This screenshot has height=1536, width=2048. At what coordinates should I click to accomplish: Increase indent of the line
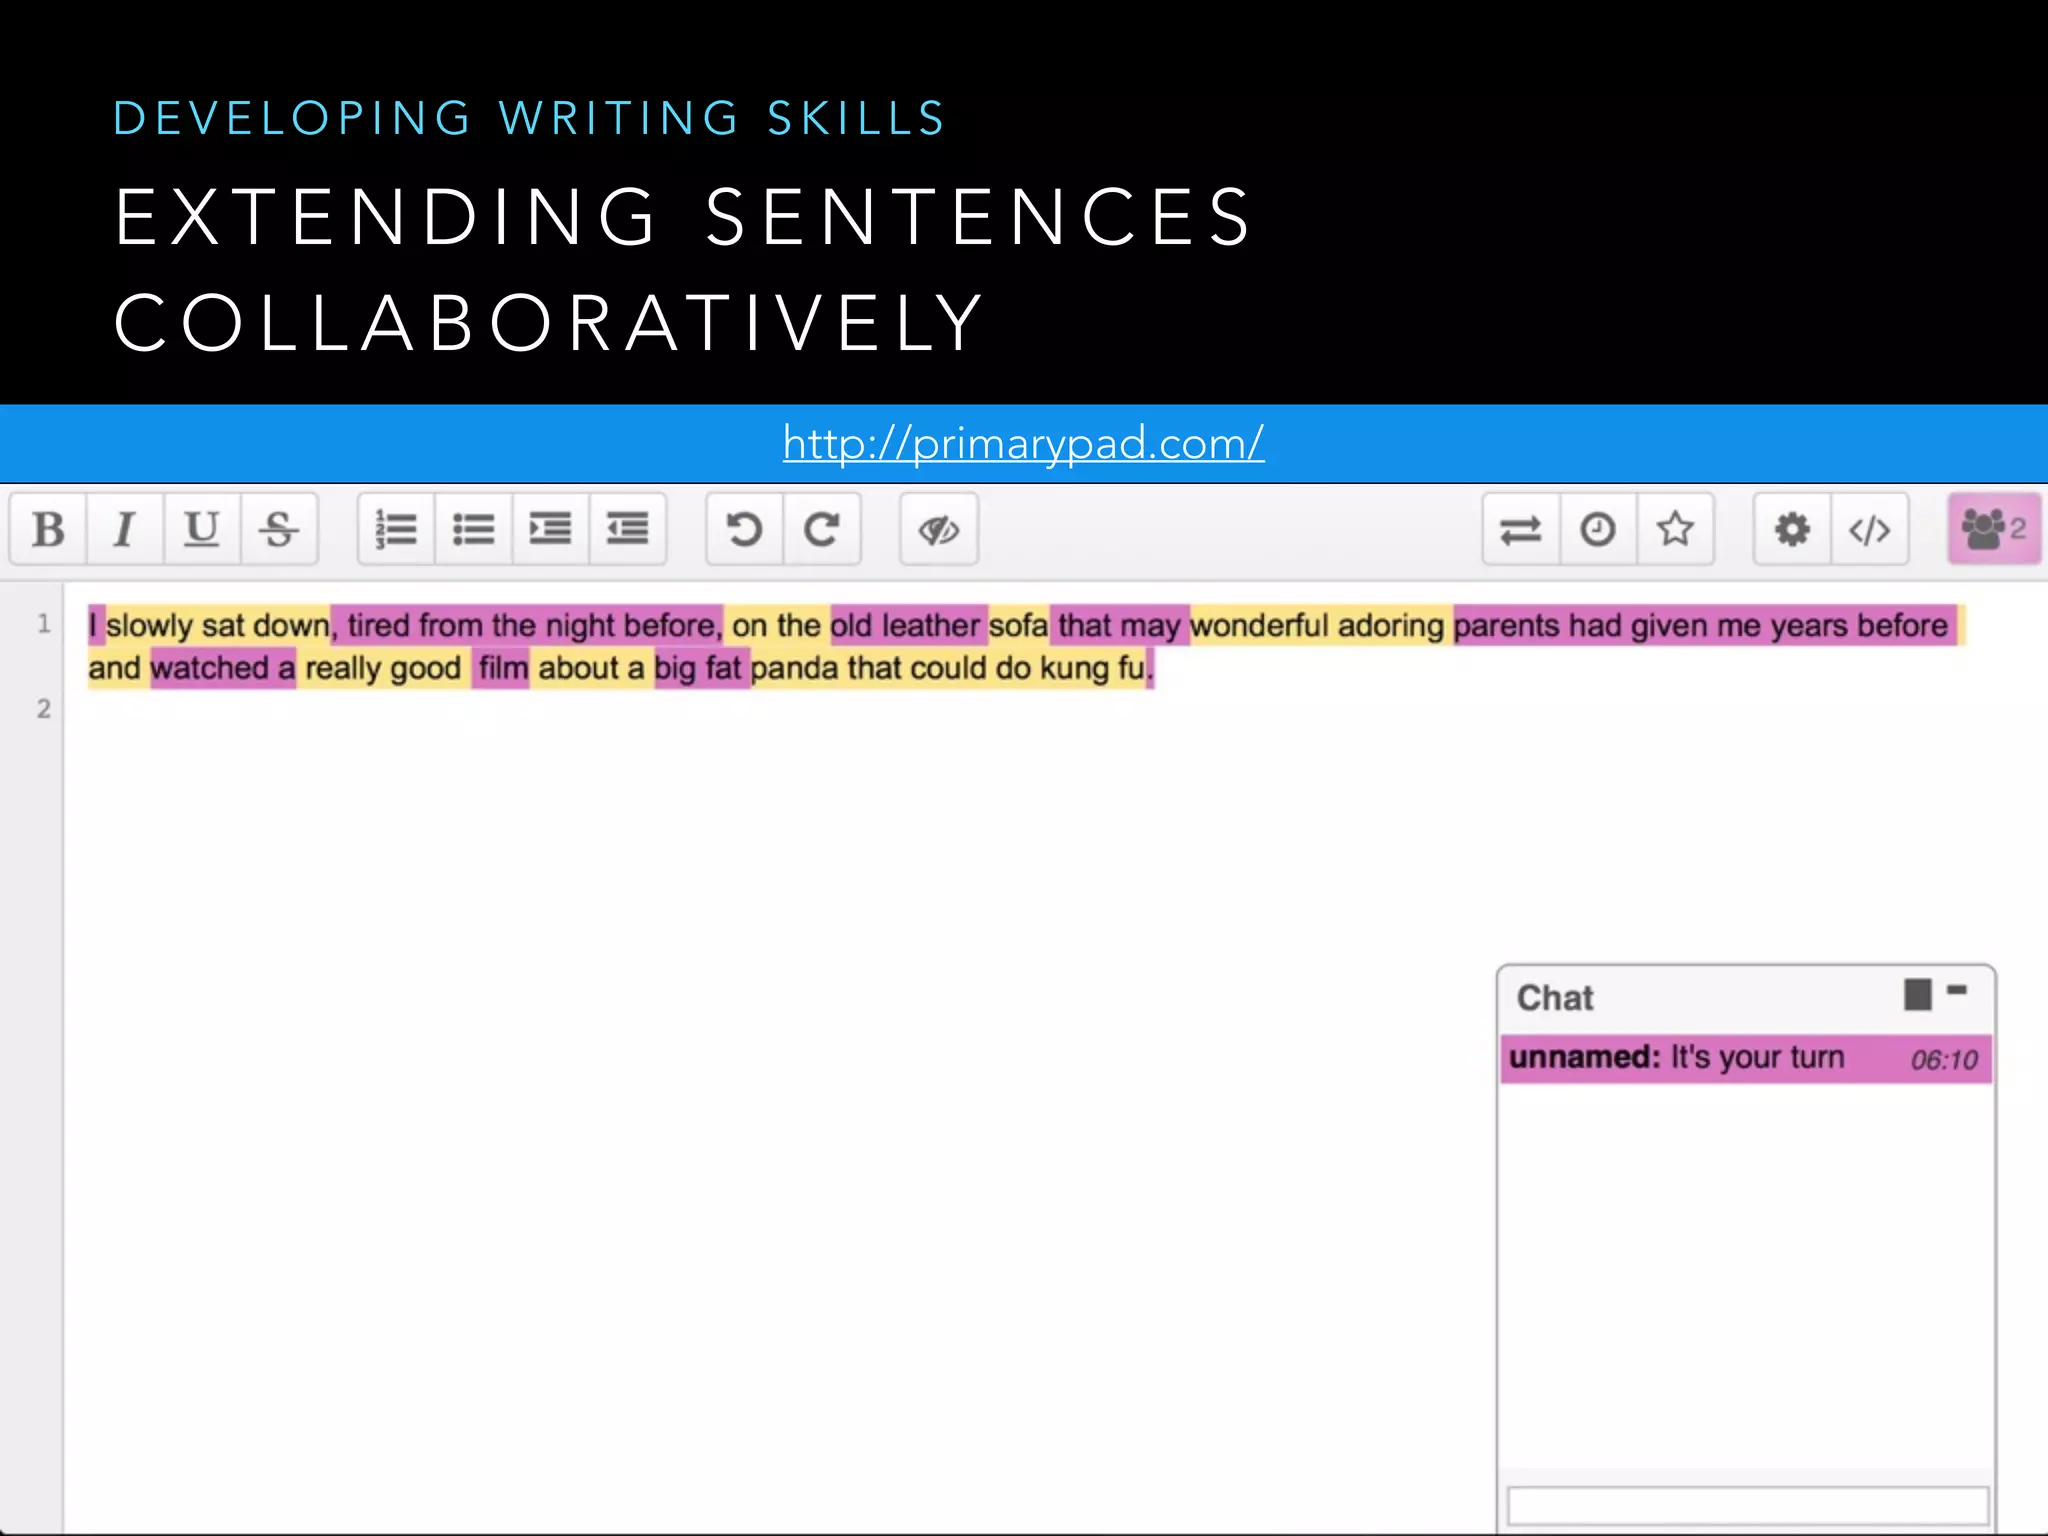coord(550,529)
